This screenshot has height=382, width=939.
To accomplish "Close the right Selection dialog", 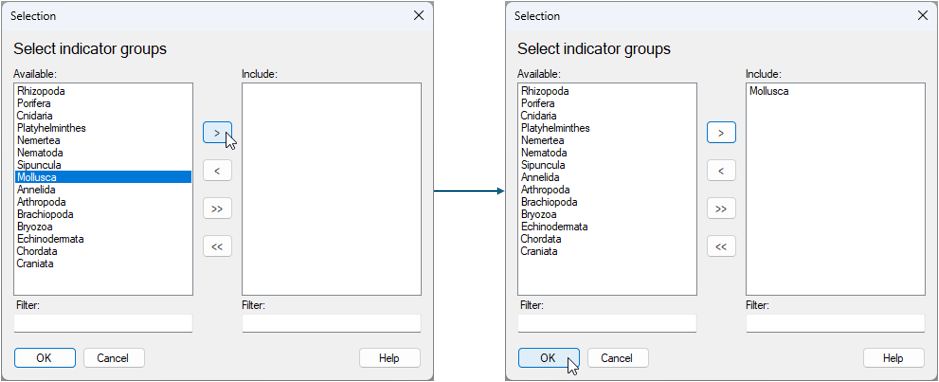I will pyautogui.click(x=923, y=16).
